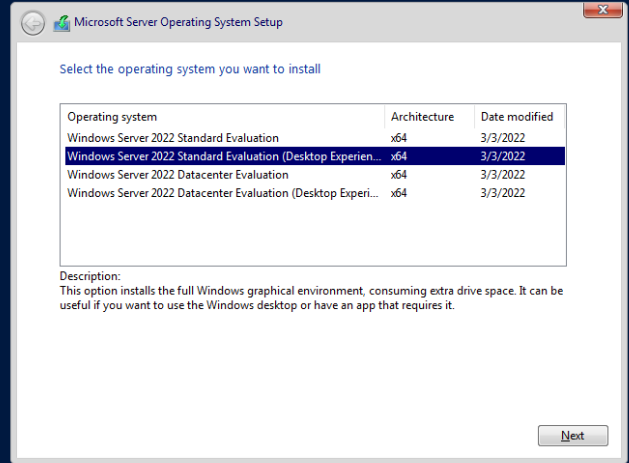Click x64 in the Standard Evaluation row
629x463 pixels.
pyautogui.click(x=399, y=138)
